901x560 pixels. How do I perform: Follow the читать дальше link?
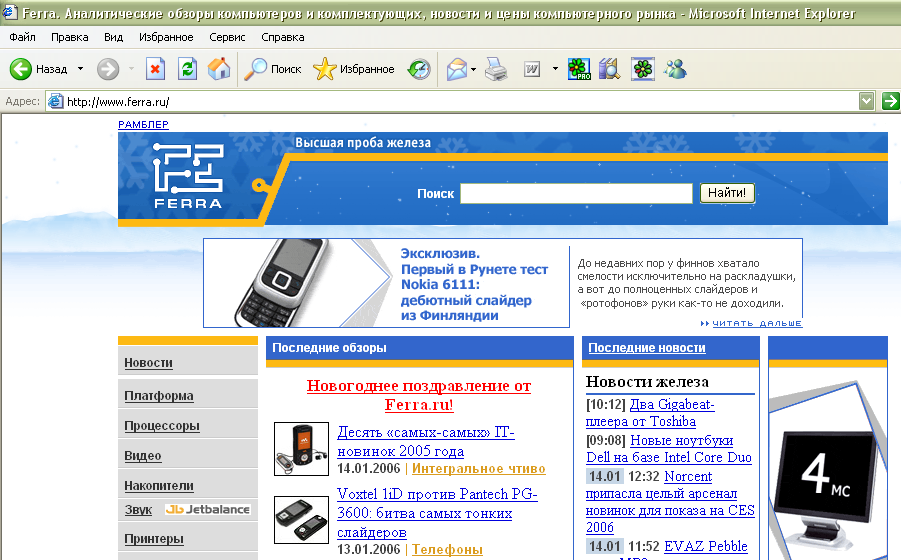click(x=757, y=323)
